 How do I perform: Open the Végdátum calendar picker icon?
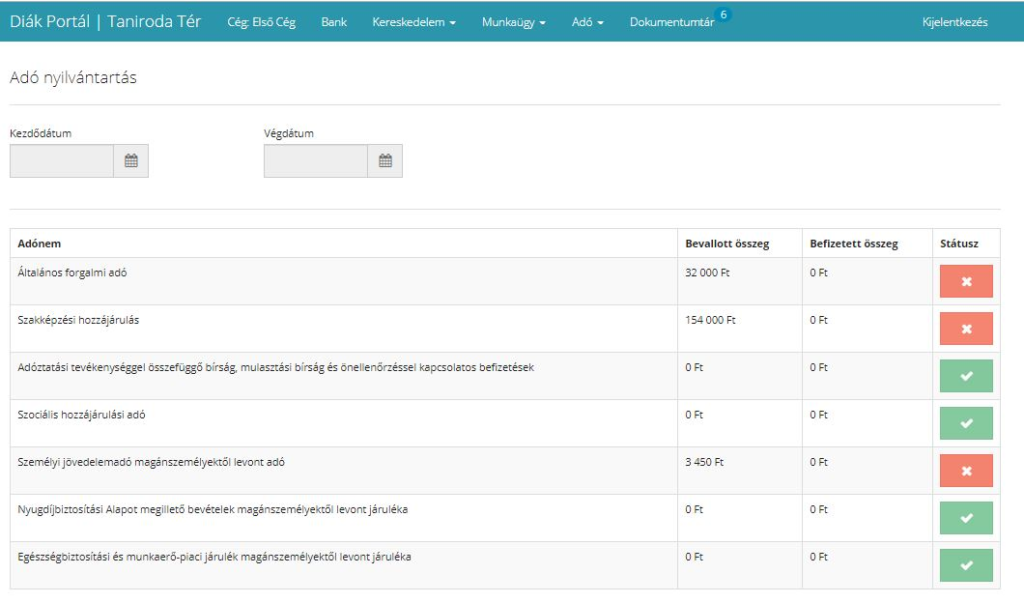(385, 161)
